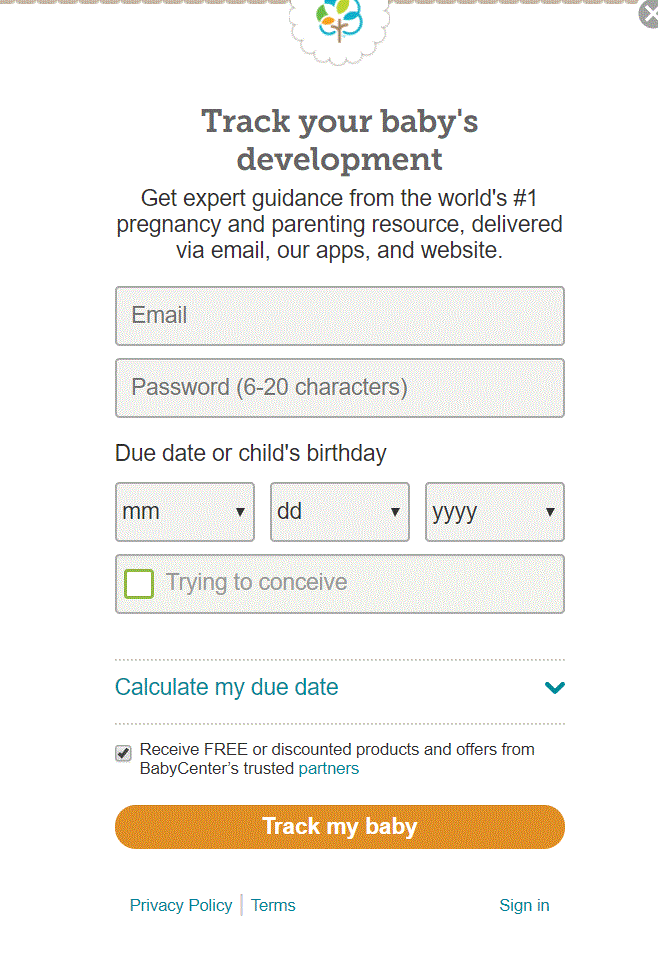The height and width of the screenshot is (961, 658).
Task: Focus the Email input field
Action: 340,316
